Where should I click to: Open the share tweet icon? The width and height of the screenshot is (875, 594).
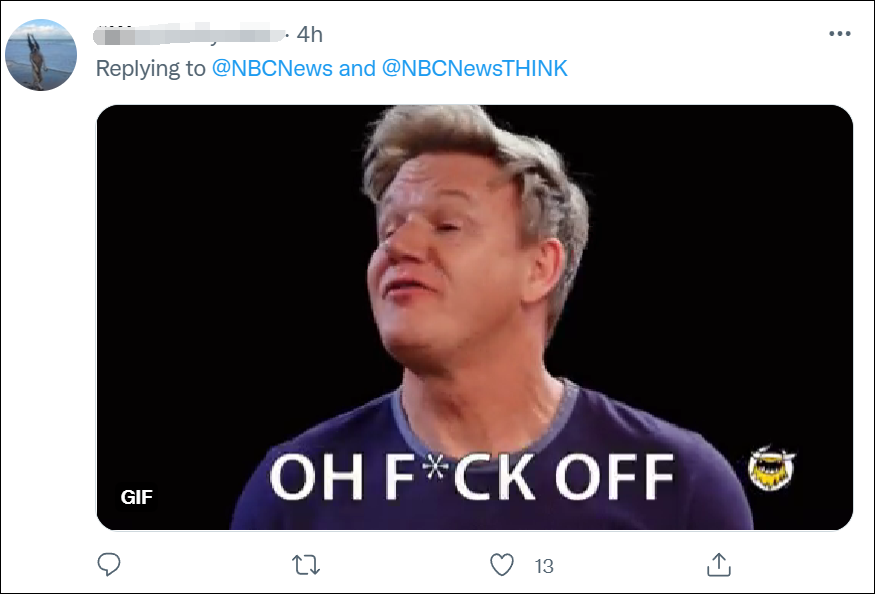pos(718,565)
